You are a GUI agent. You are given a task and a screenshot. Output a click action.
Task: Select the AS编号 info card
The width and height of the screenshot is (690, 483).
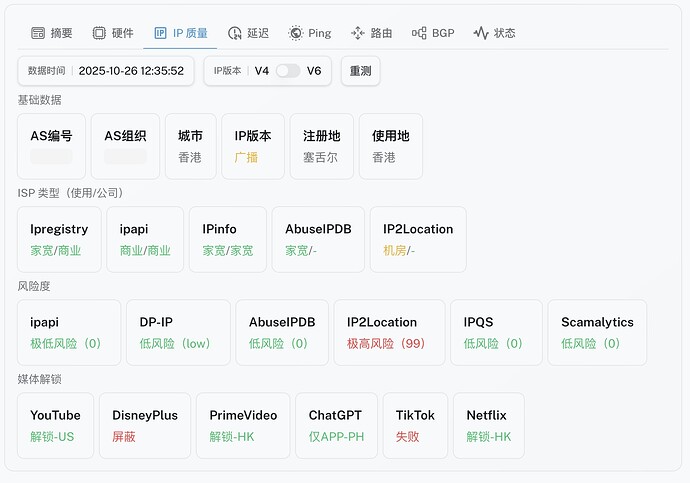click(51, 146)
